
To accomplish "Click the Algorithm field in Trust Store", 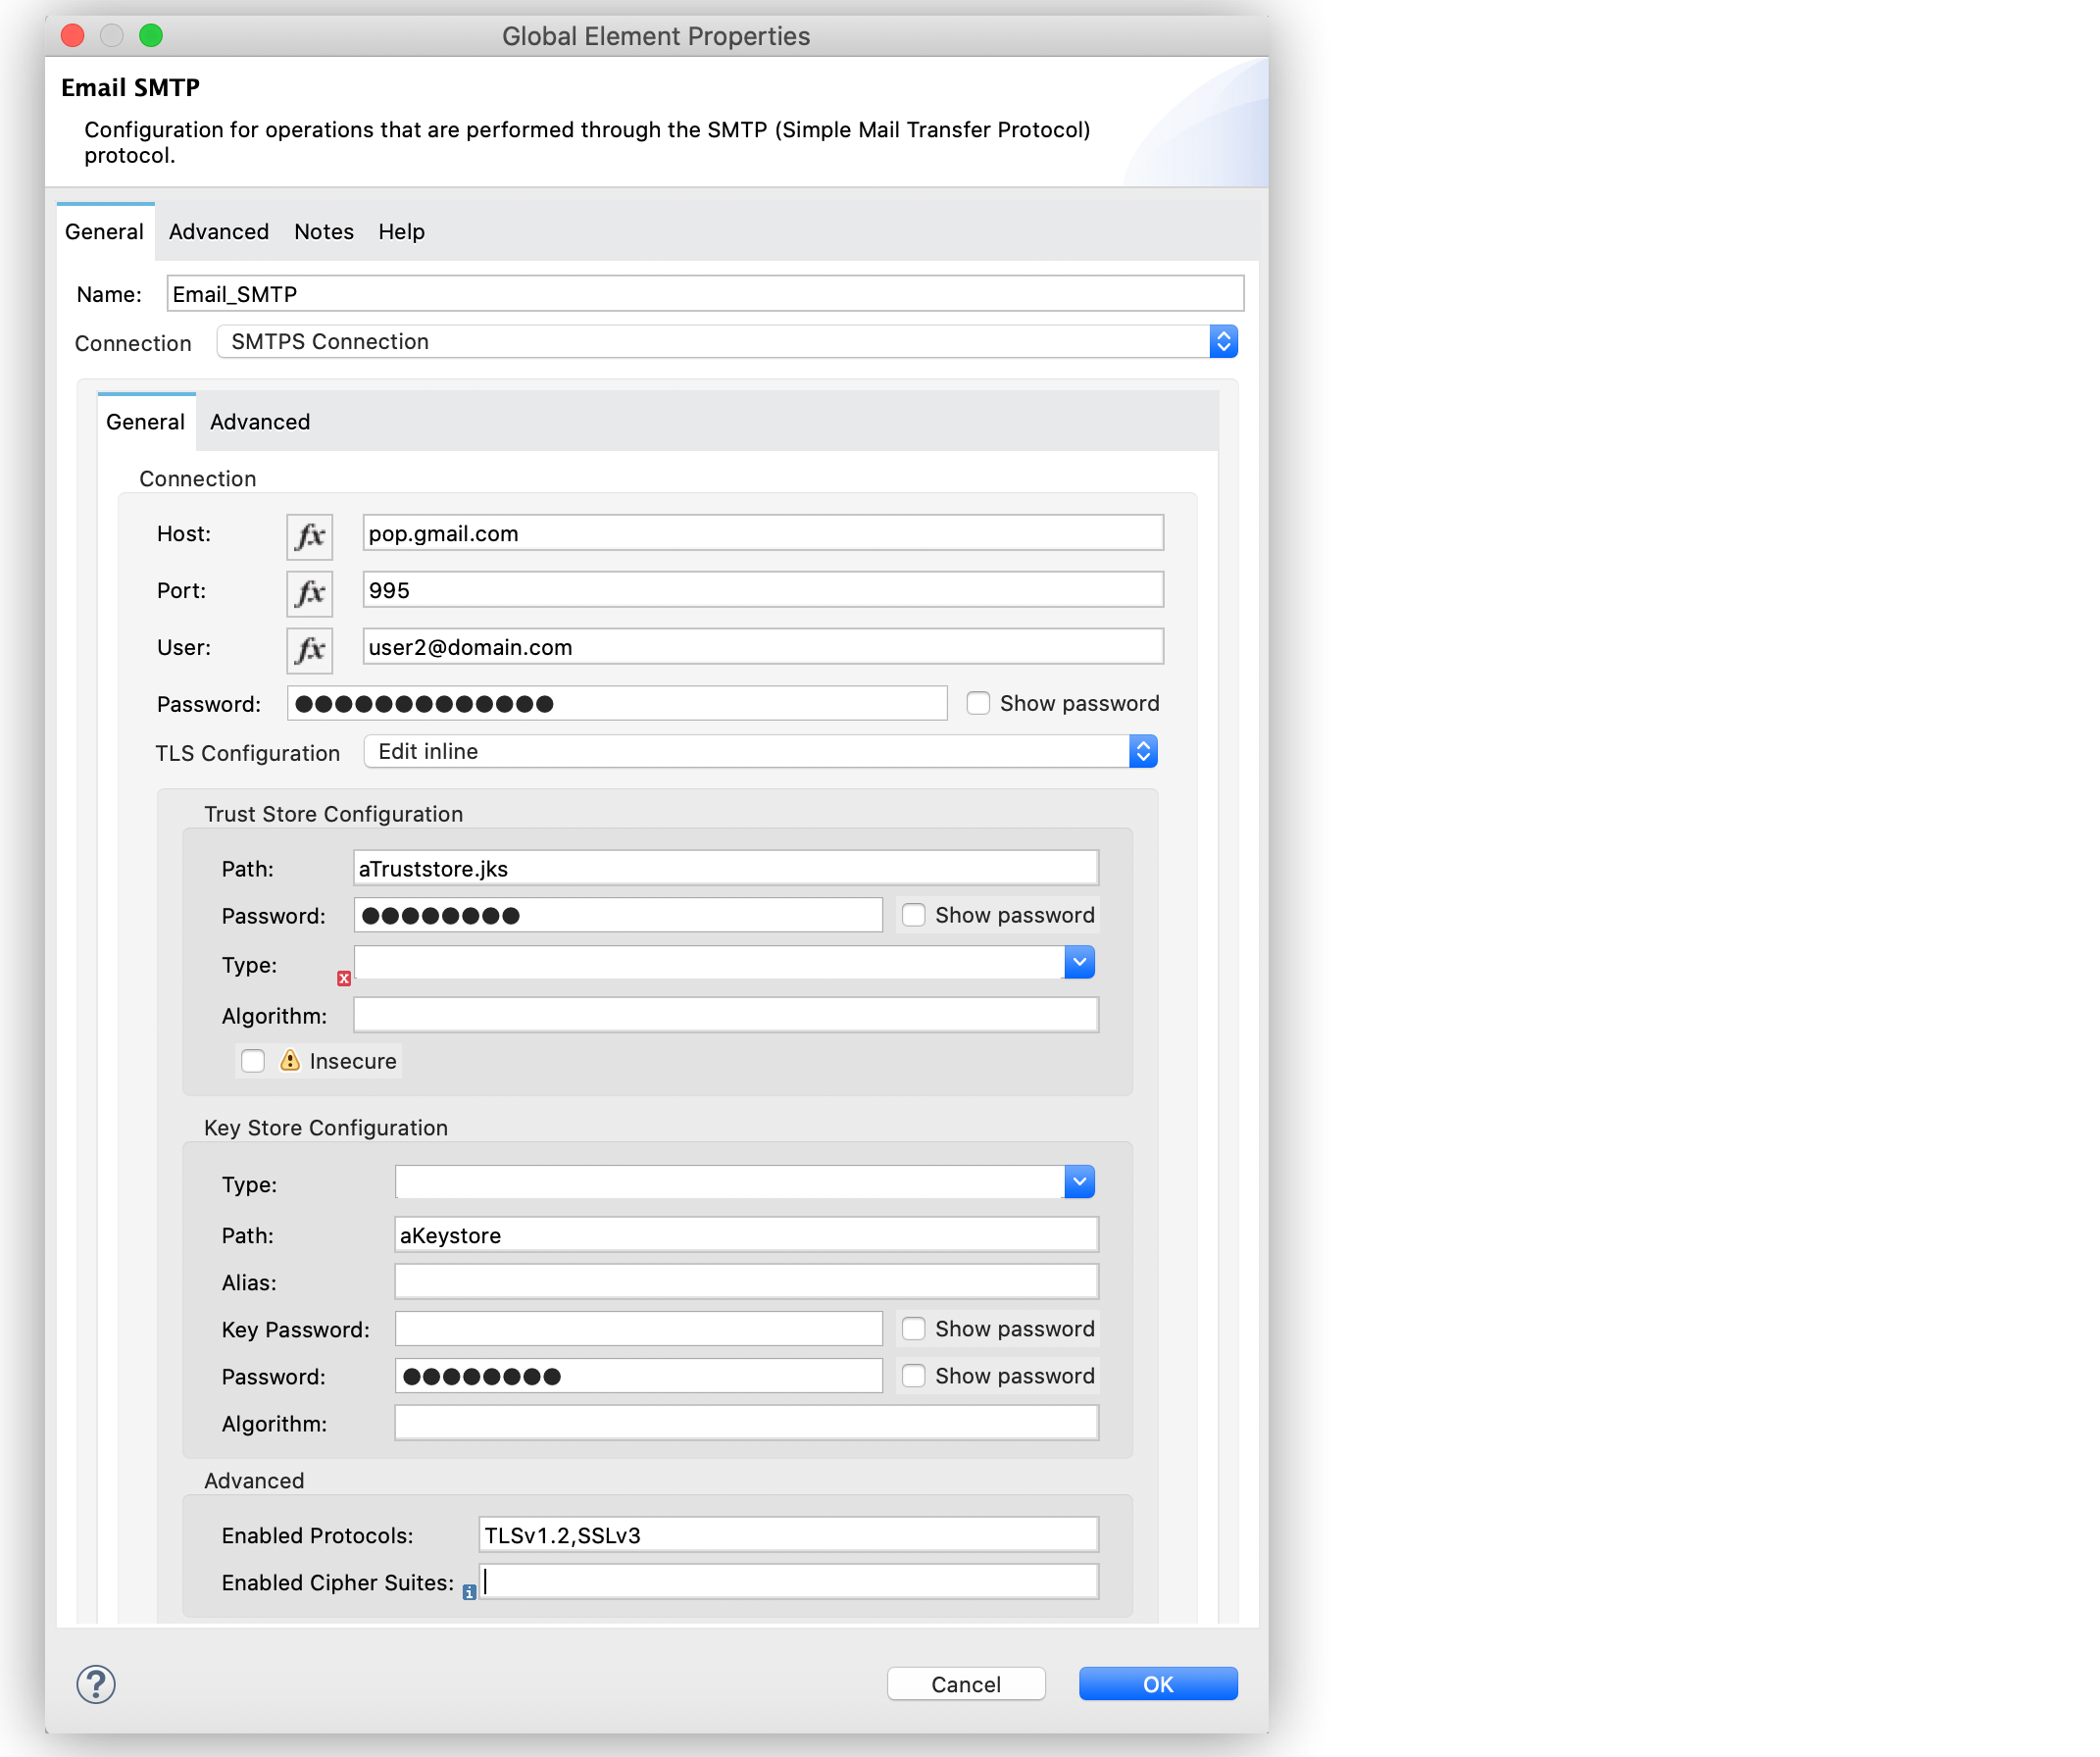I will 724,1012.
